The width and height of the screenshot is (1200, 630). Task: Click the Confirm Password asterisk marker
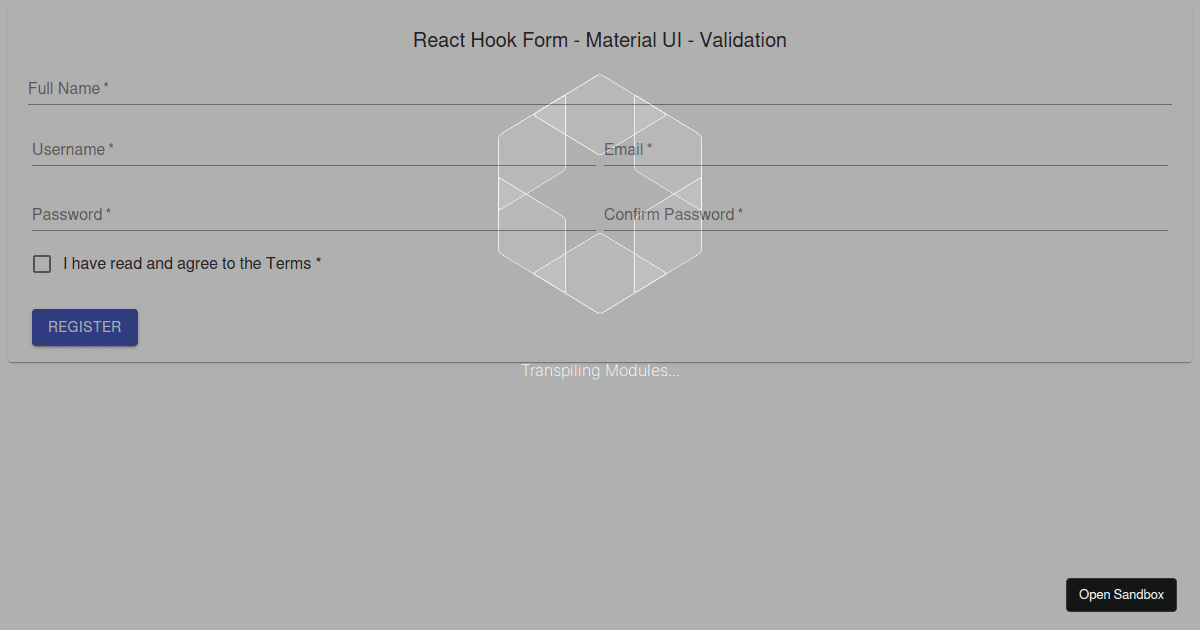(740, 210)
